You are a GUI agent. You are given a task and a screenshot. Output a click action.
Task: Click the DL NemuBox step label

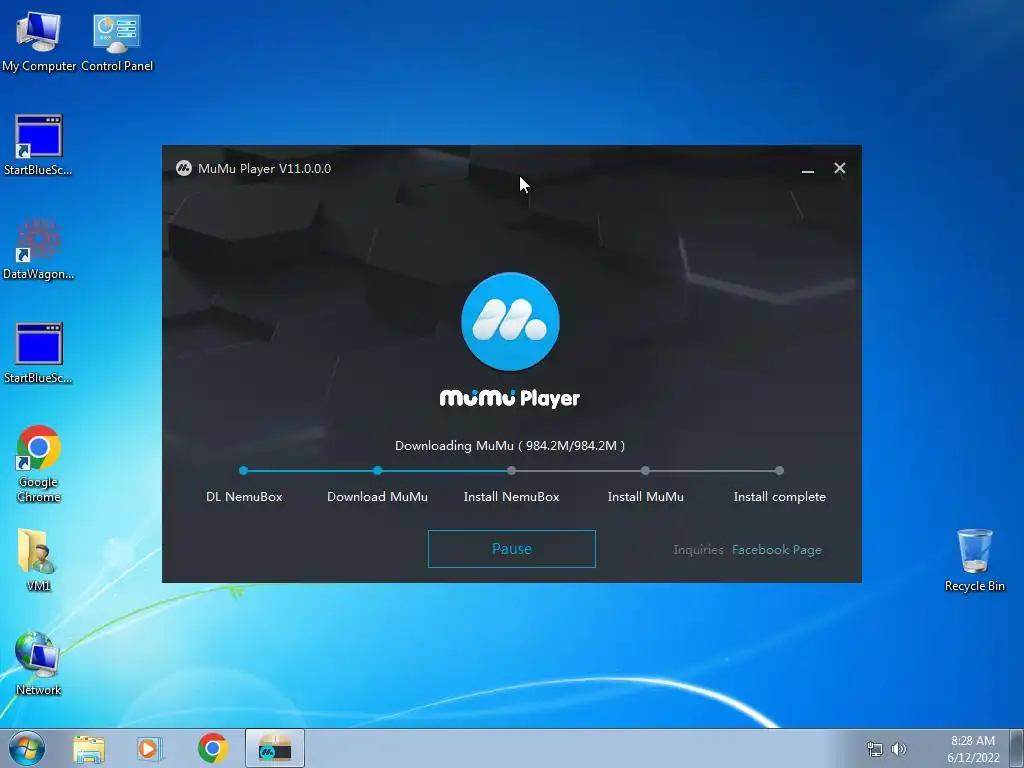point(244,496)
